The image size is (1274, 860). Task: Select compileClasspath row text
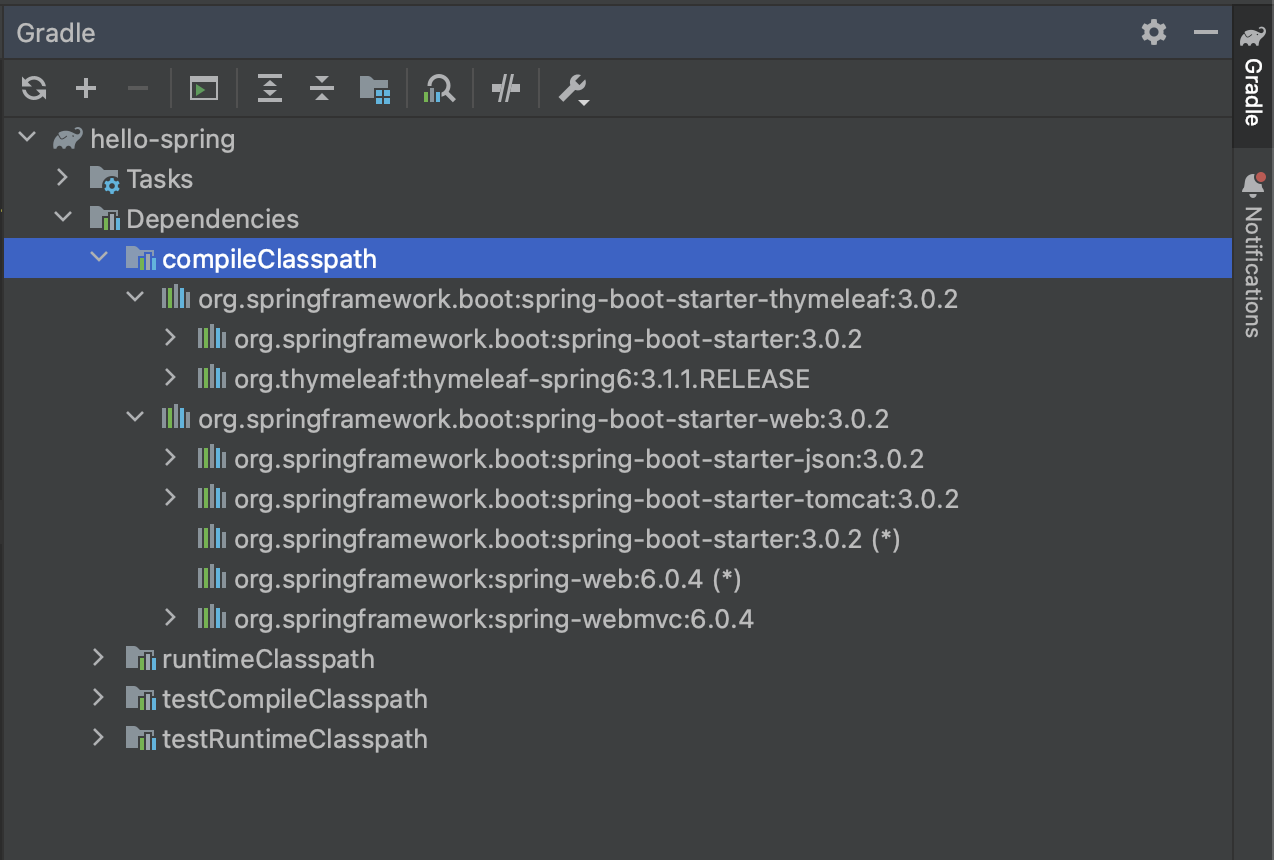point(270,259)
